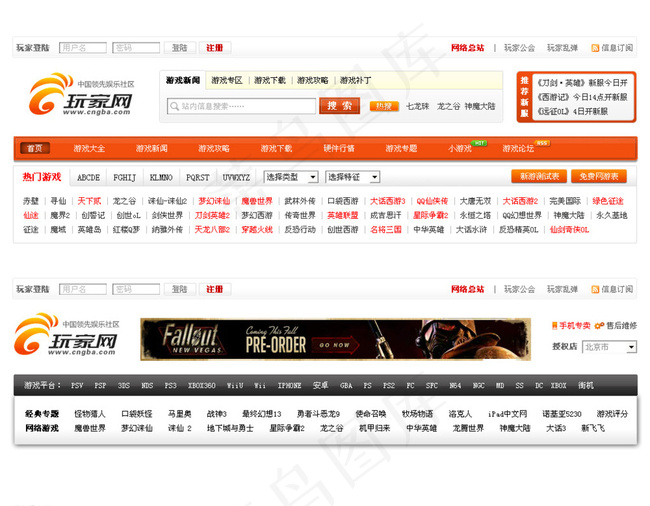This screenshot has height=506, width=650.
Task: Click the RSS icon beside 信息订阅 above the search box
Action: tap(595, 48)
